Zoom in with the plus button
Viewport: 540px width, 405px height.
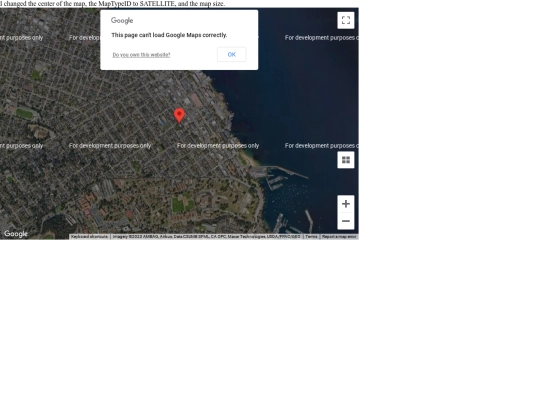[346, 204]
